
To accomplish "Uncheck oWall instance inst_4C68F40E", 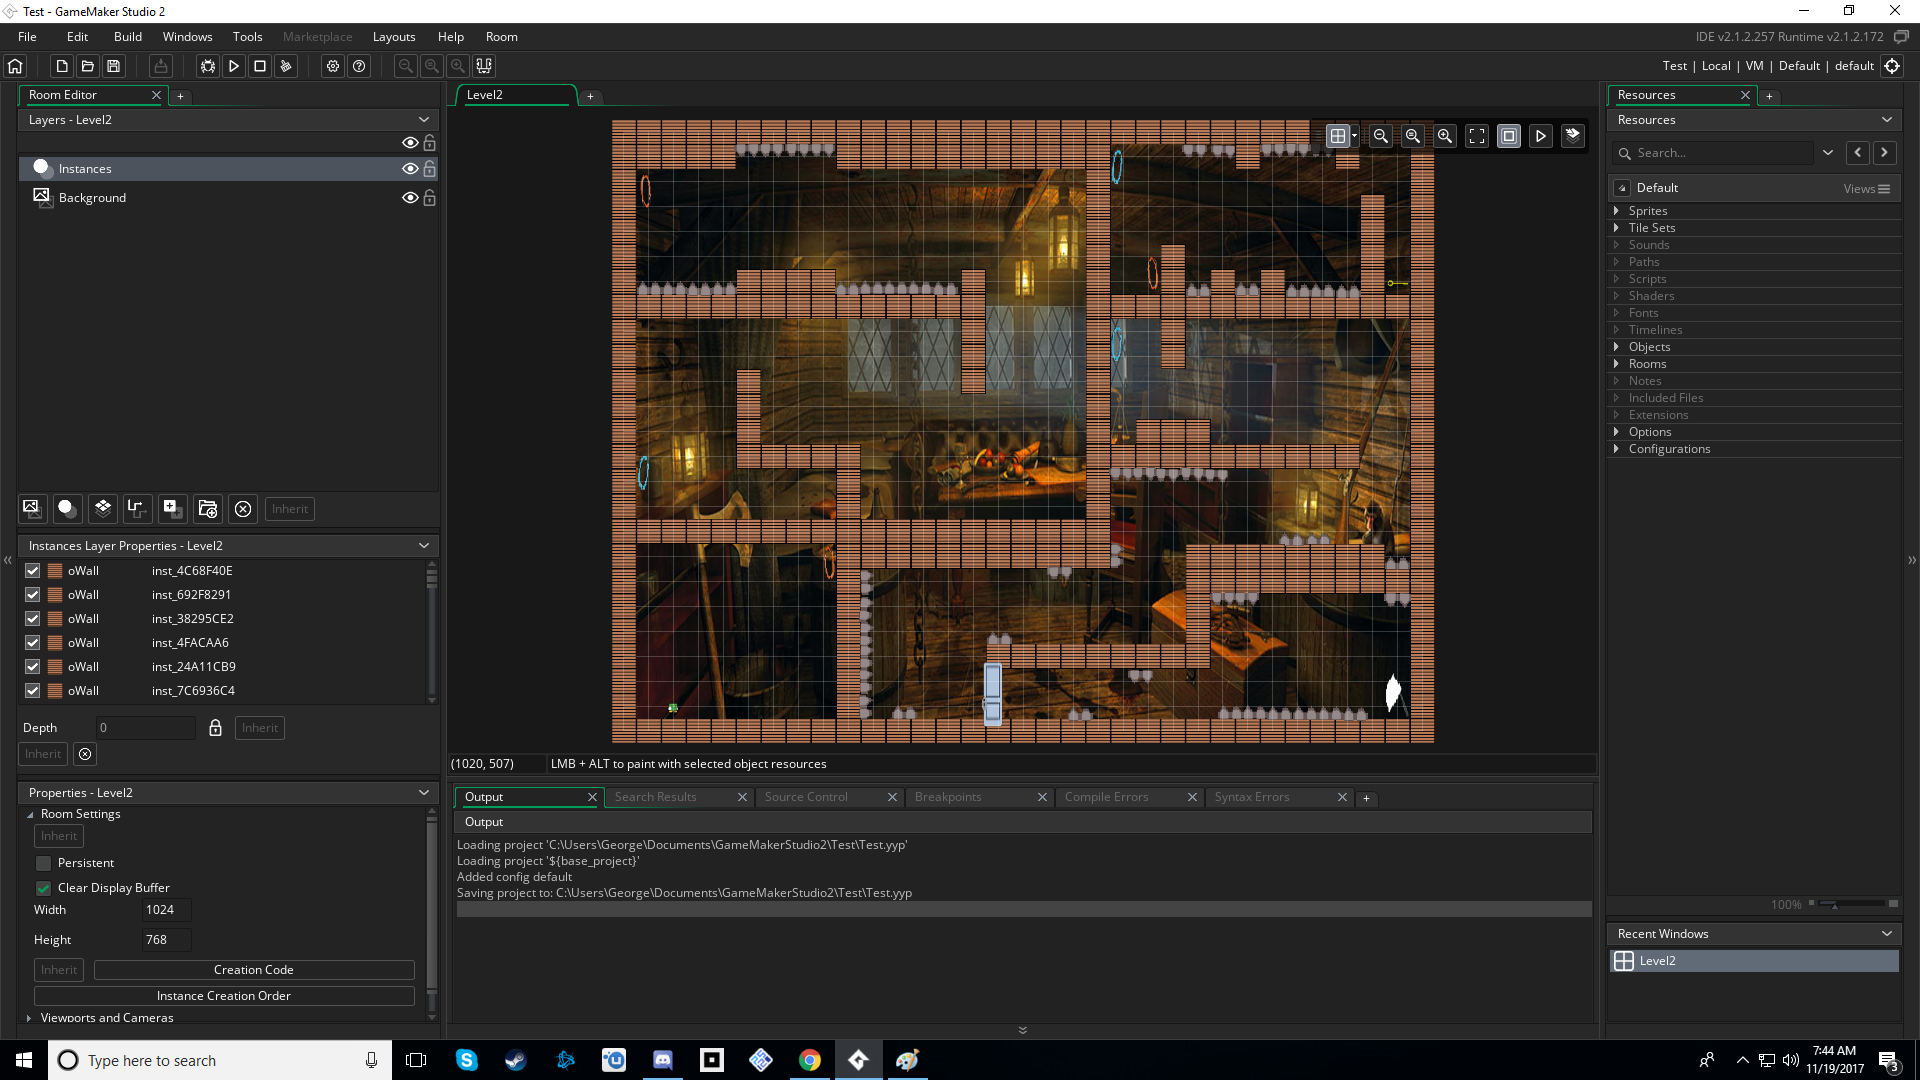I will (33, 571).
